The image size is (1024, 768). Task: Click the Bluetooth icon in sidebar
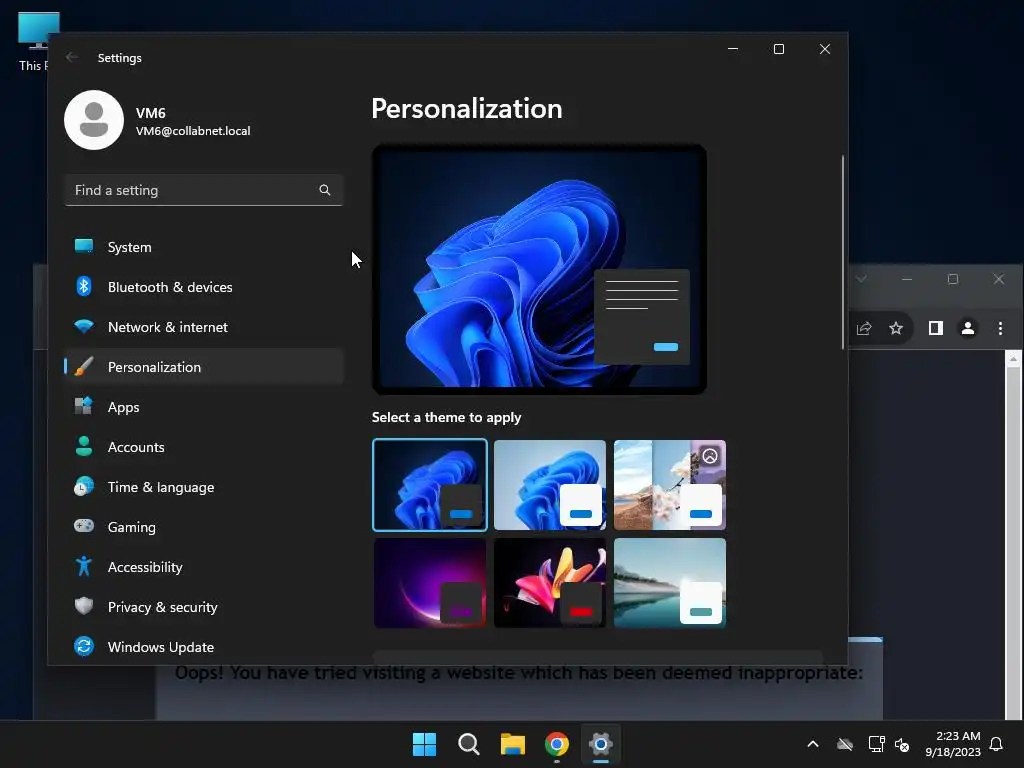(x=84, y=286)
